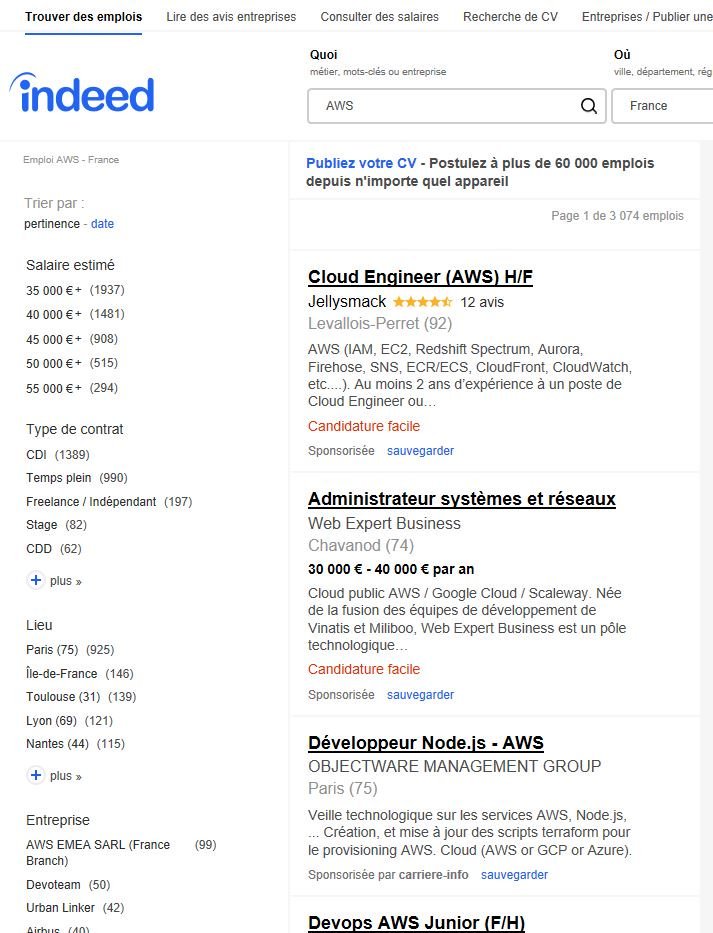Screen dimensions: 713x933
Task: Save the Cloud Engineer job with sauvegarder
Action: point(420,451)
